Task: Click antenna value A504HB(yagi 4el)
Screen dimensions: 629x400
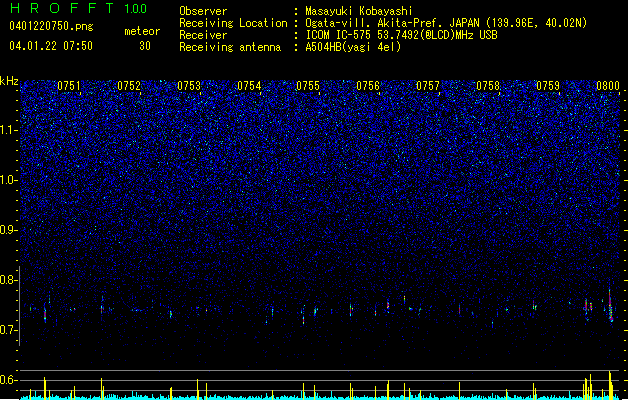Action: tap(353, 47)
